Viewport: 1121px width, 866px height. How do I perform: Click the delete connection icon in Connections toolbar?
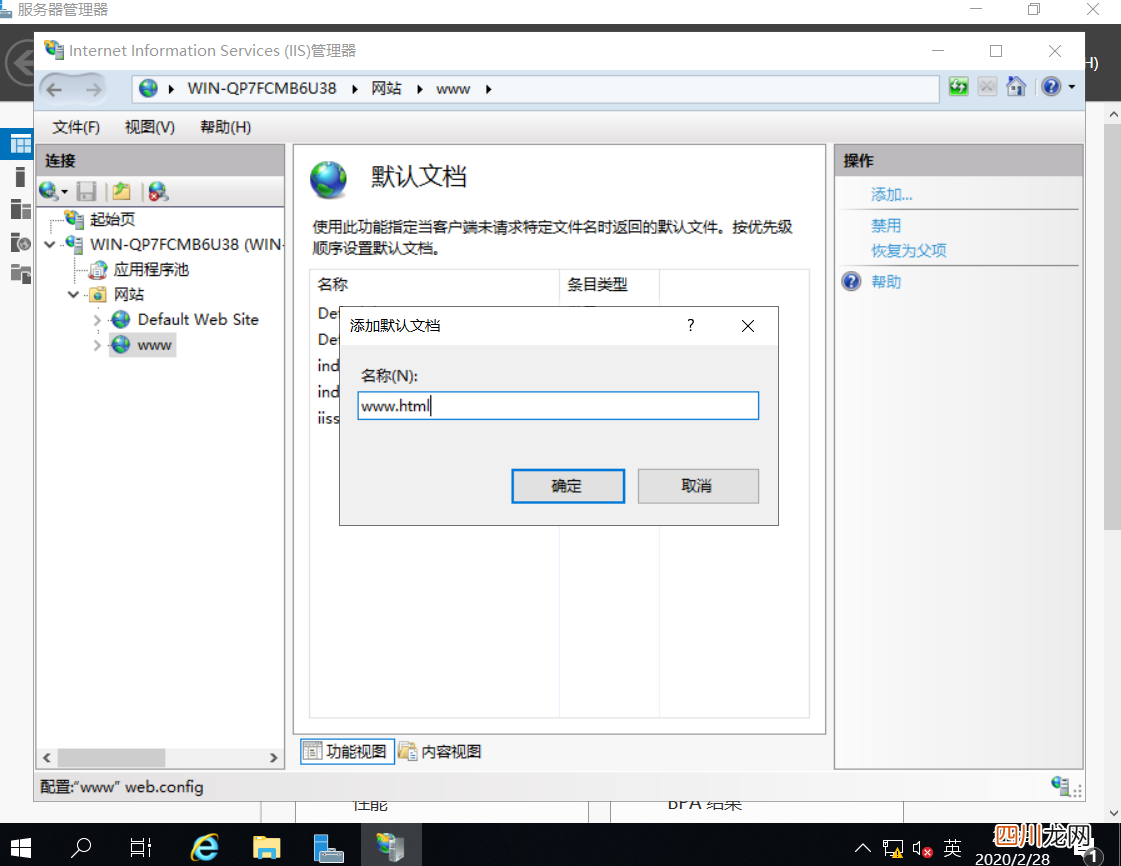pyautogui.click(x=158, y=191)
